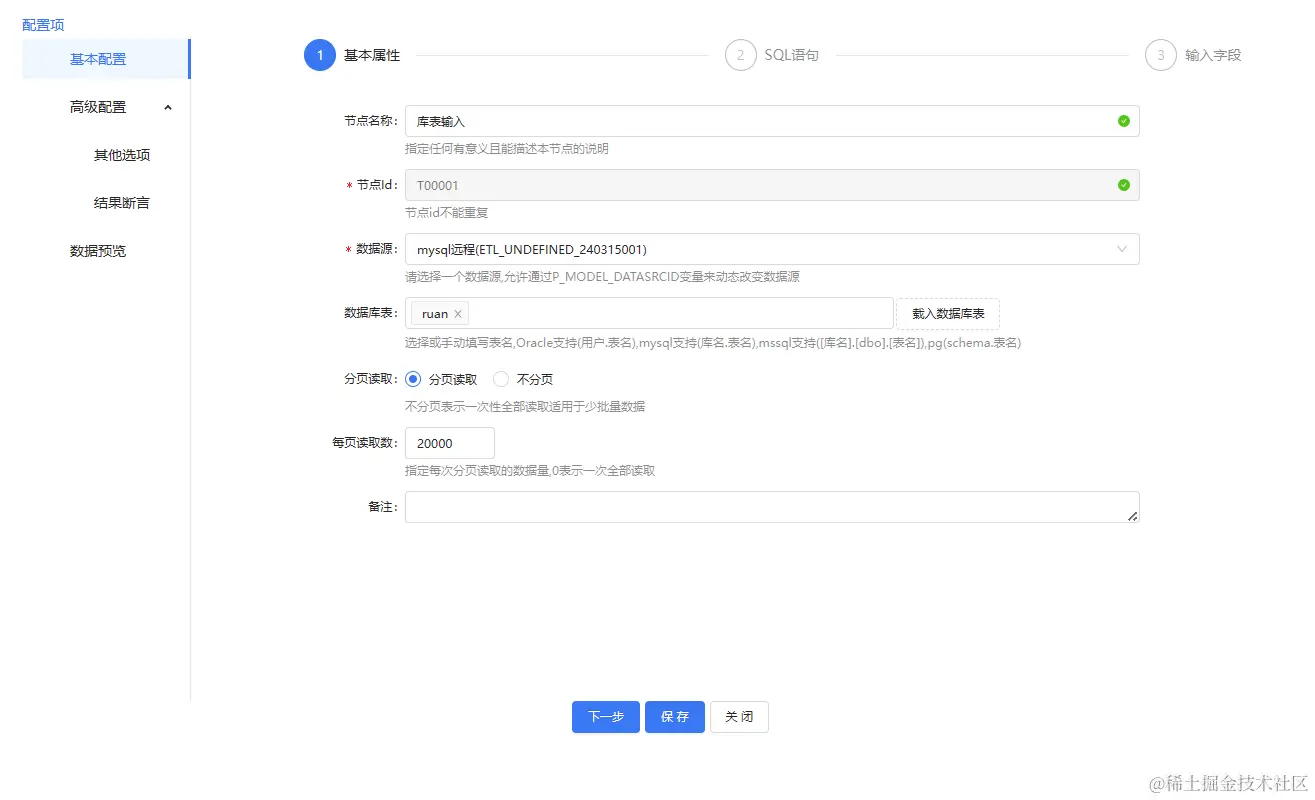Focus the 每页读取数 input with 20000
Image resolution: width=1315 pixels, height=800 pixels.
tap(450, 443)
